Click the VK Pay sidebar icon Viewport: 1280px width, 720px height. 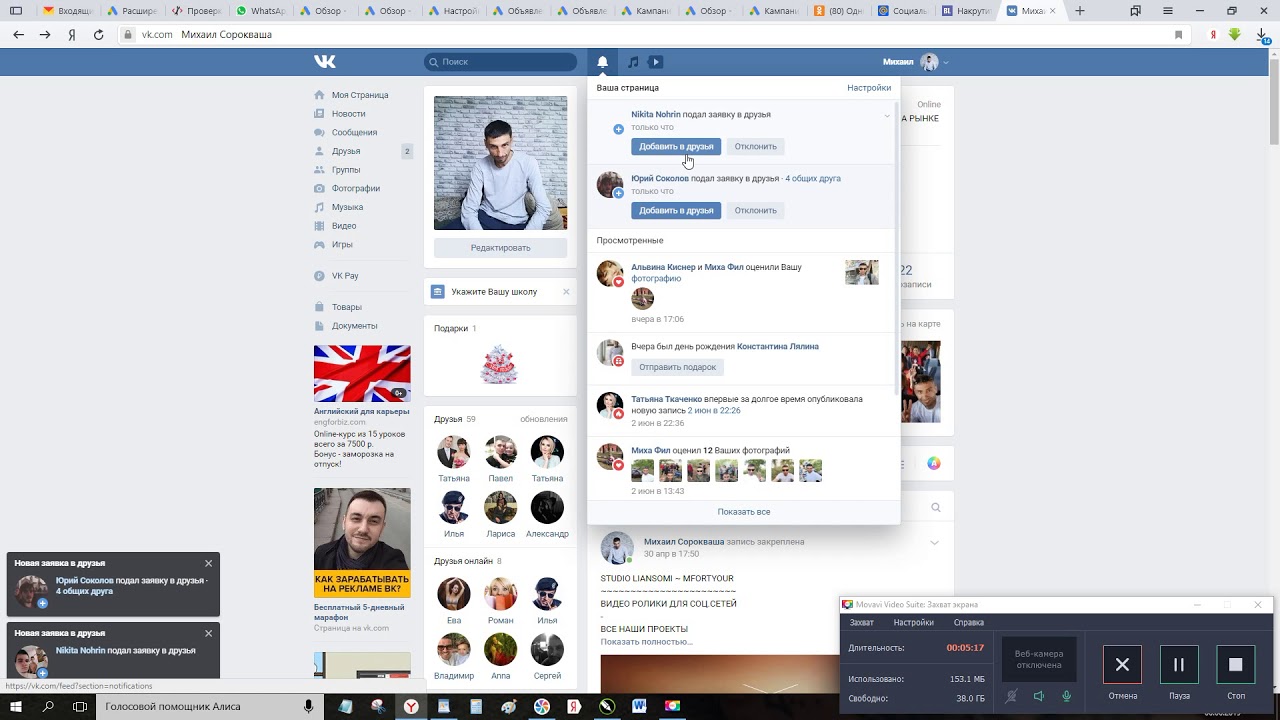click(320, 276)
